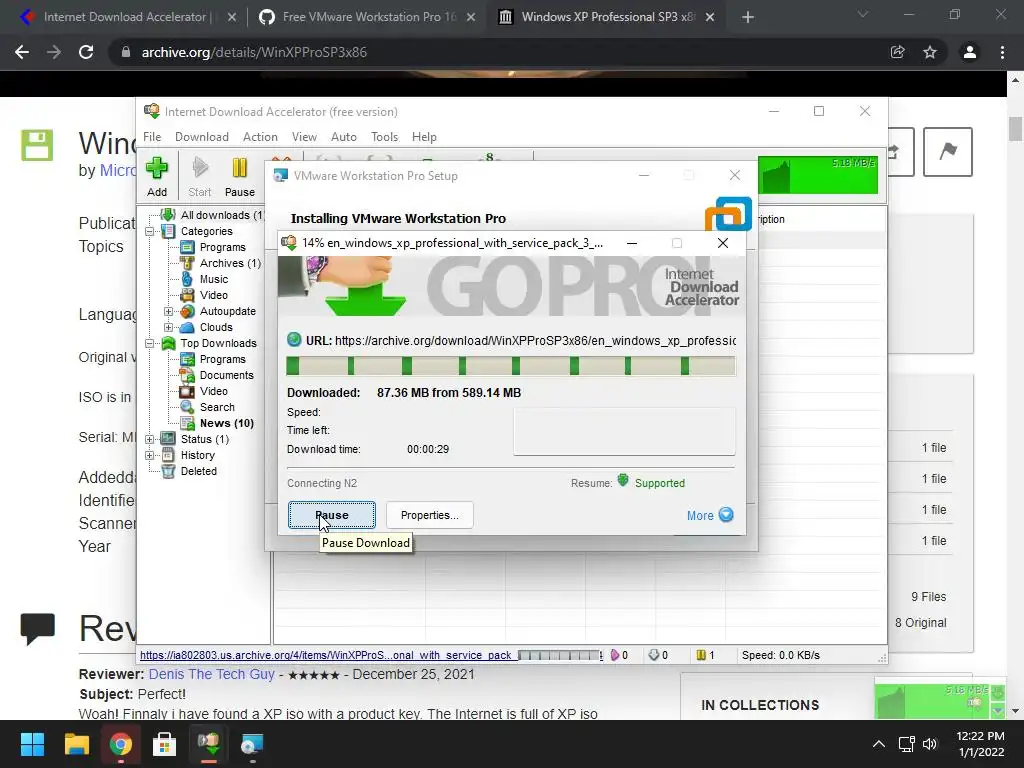Open the Tools menu

[x=385, y=136]
